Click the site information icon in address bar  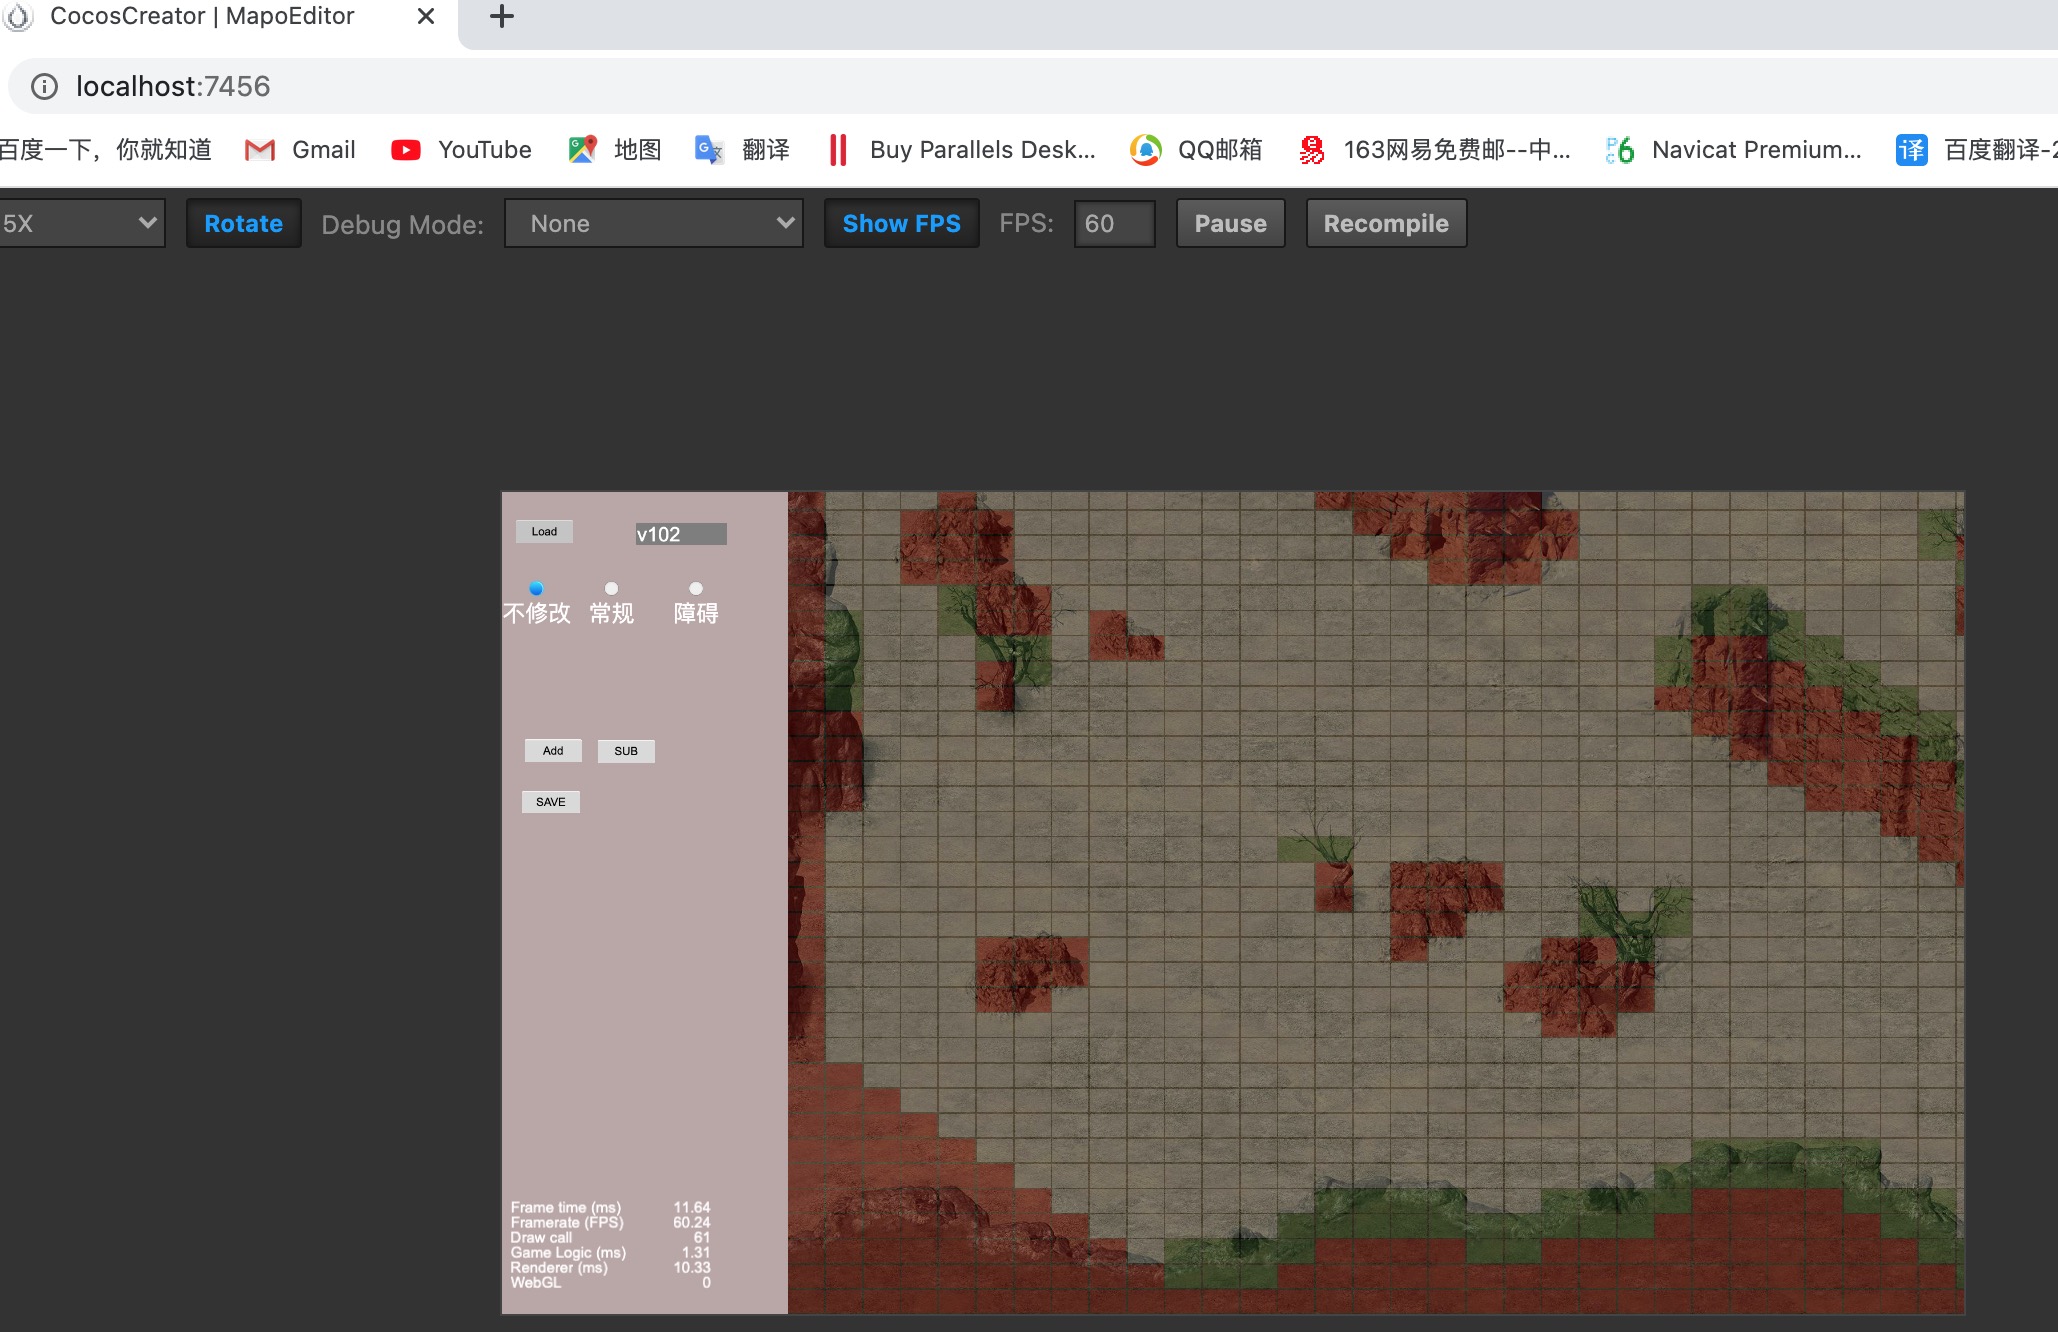point(44,87)
